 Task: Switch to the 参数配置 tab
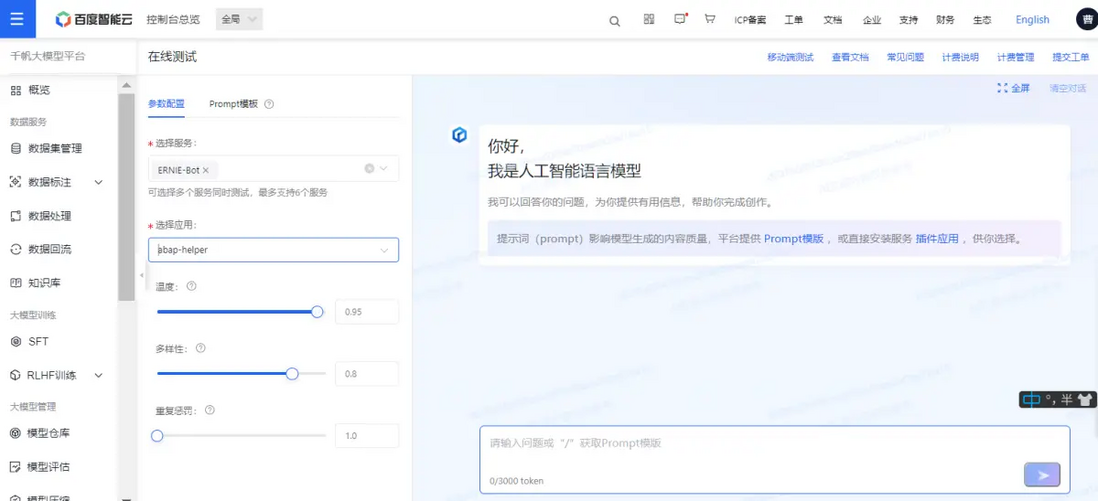(166, 104)
